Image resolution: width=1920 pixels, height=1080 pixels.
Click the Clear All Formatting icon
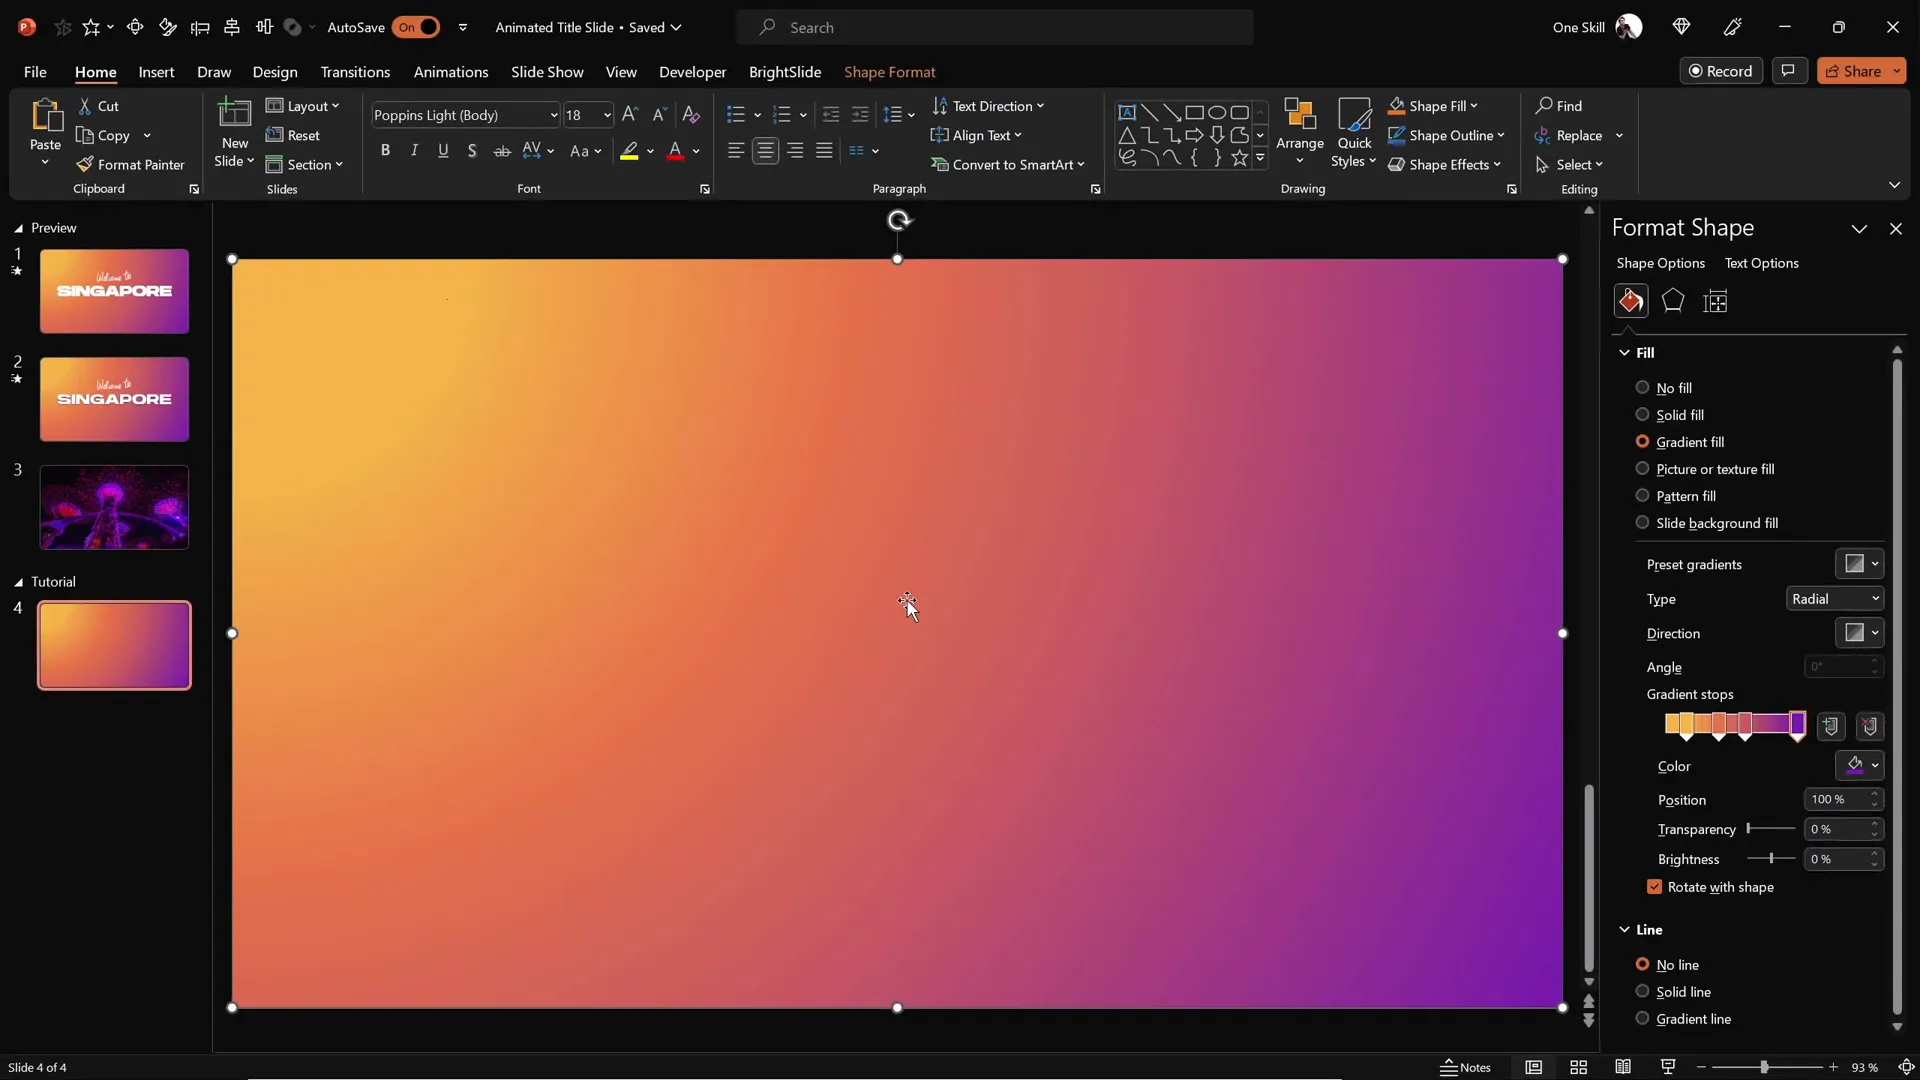click(691, 114)
